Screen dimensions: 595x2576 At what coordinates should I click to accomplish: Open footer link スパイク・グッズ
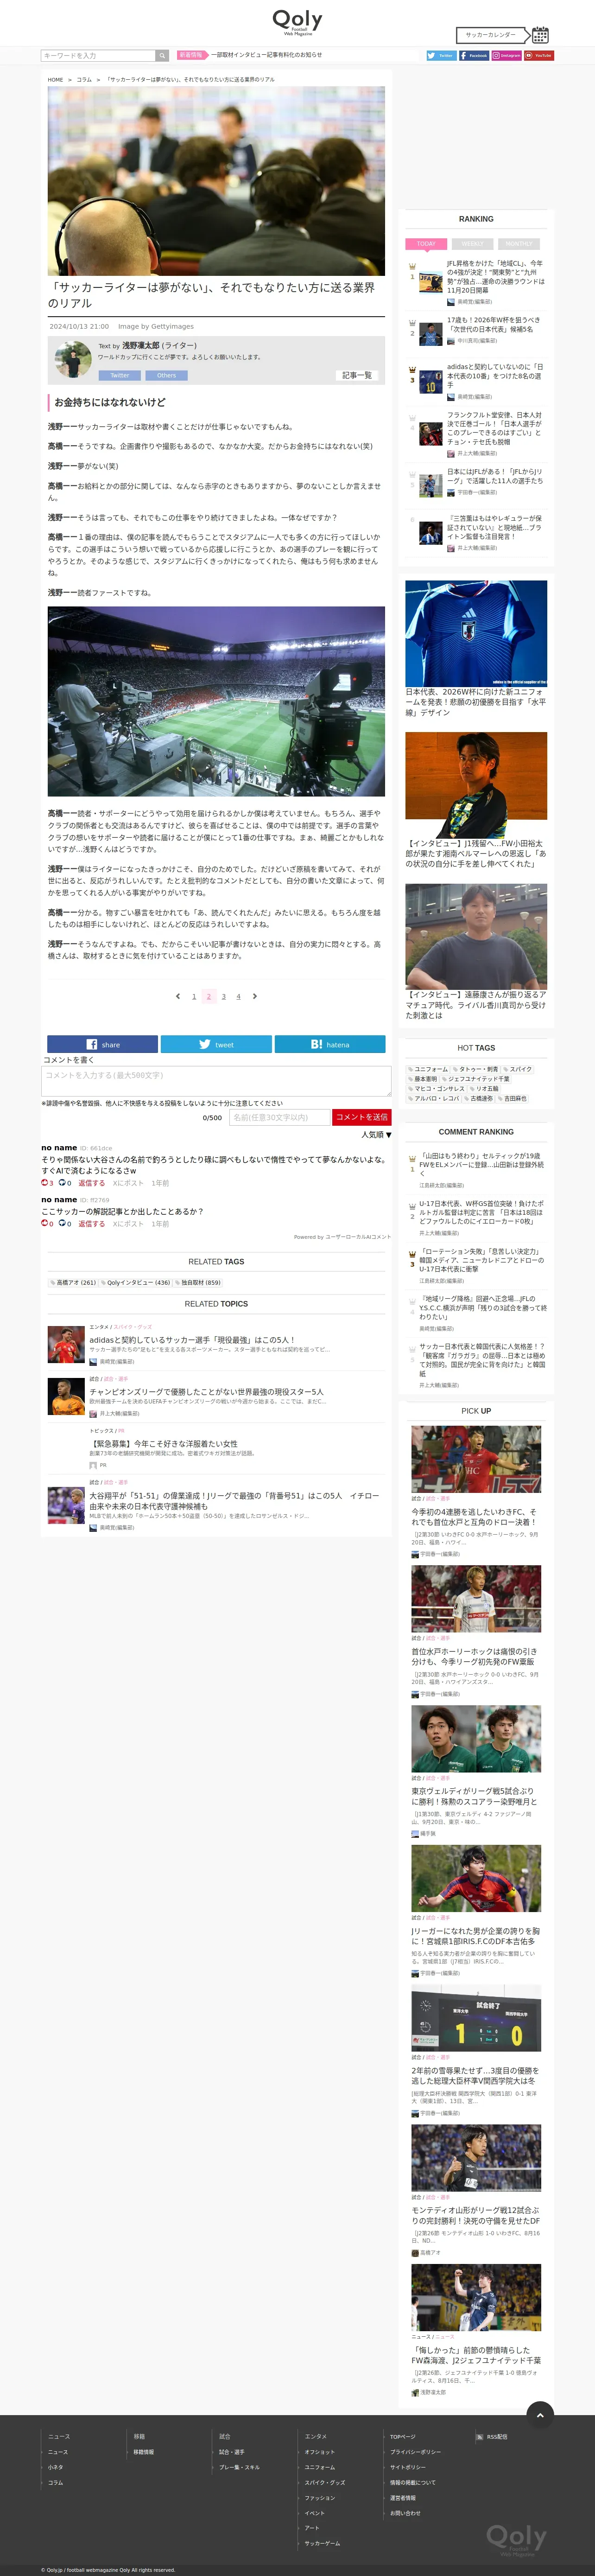click(325, 2483)
